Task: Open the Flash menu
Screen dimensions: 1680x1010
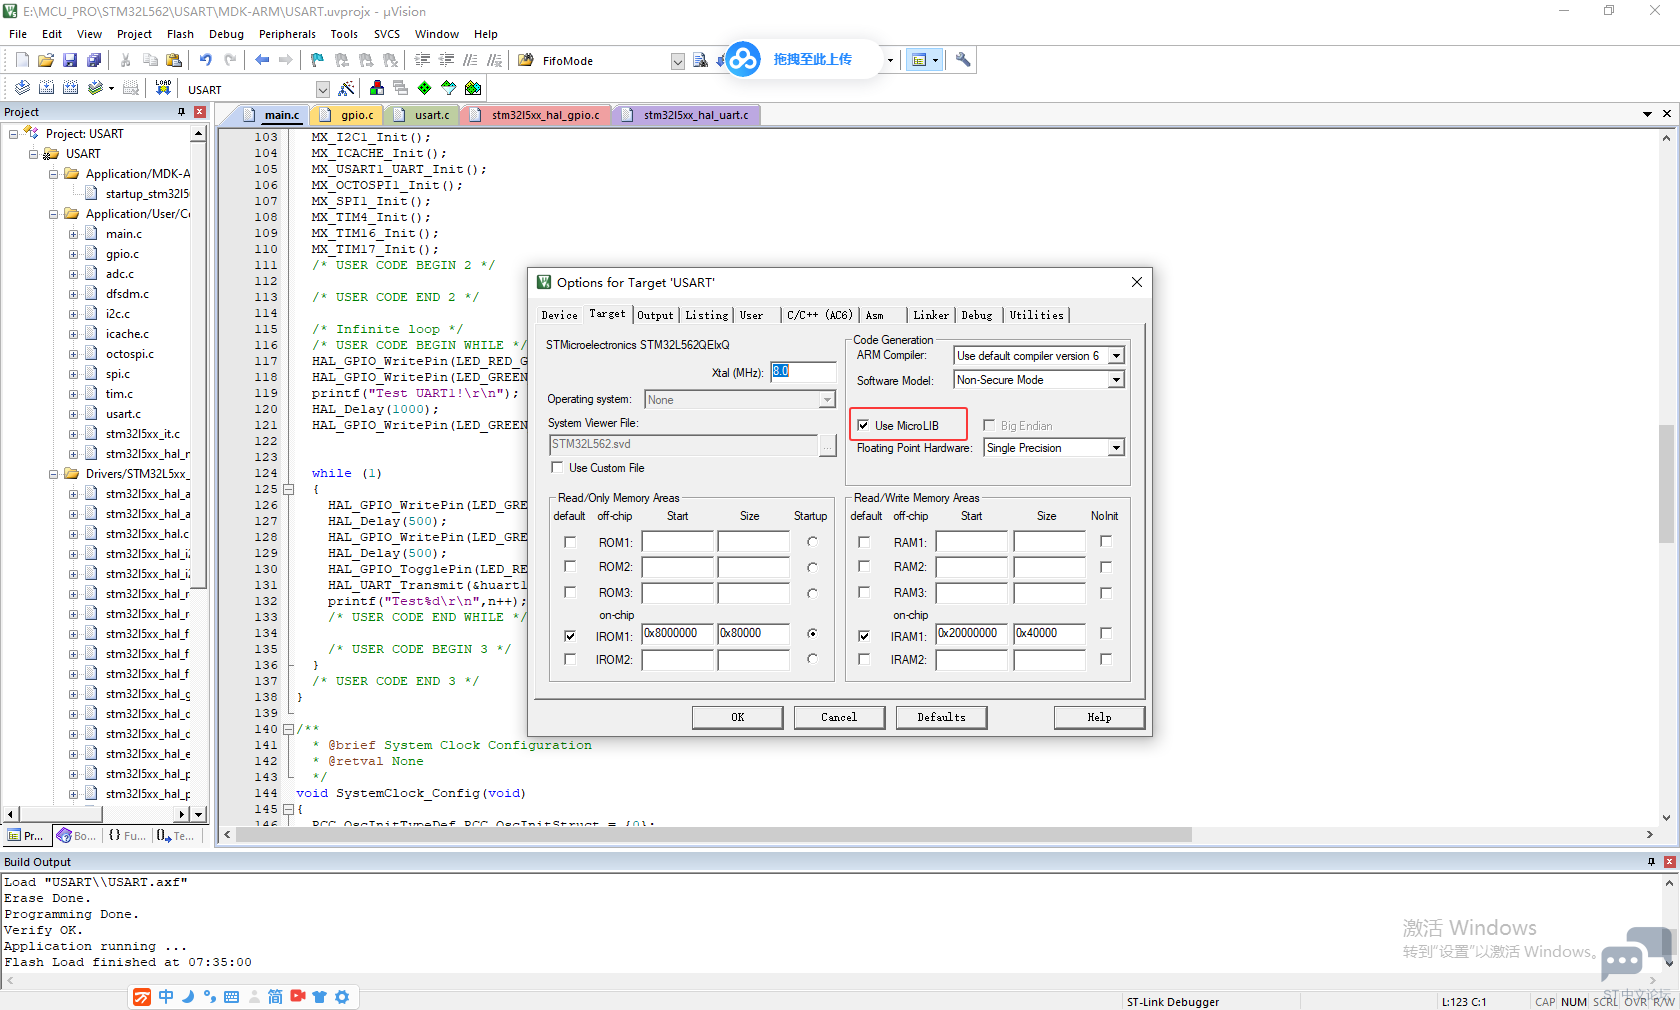Action: (180, 34)
